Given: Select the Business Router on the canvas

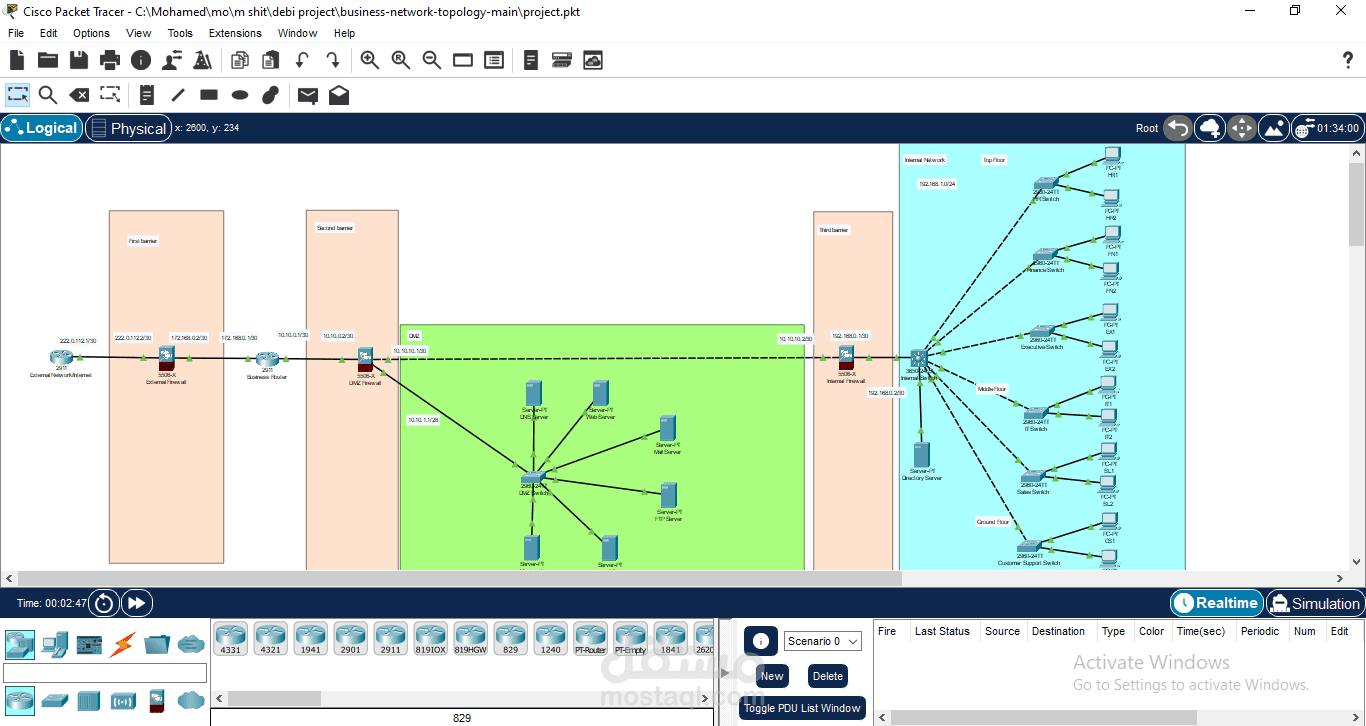Looking at the screenshot, I should (266, 359).
